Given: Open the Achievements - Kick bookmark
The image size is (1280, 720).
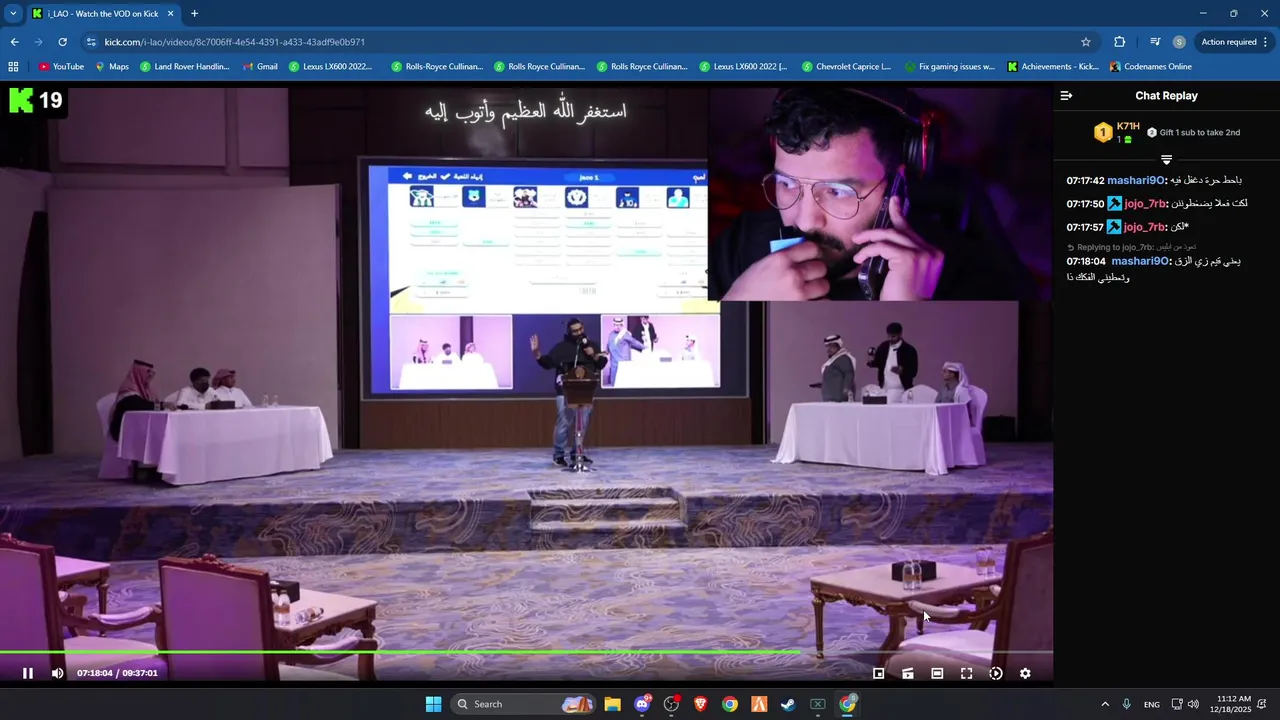Looking at the screenshot, I should pos(1053,67).
